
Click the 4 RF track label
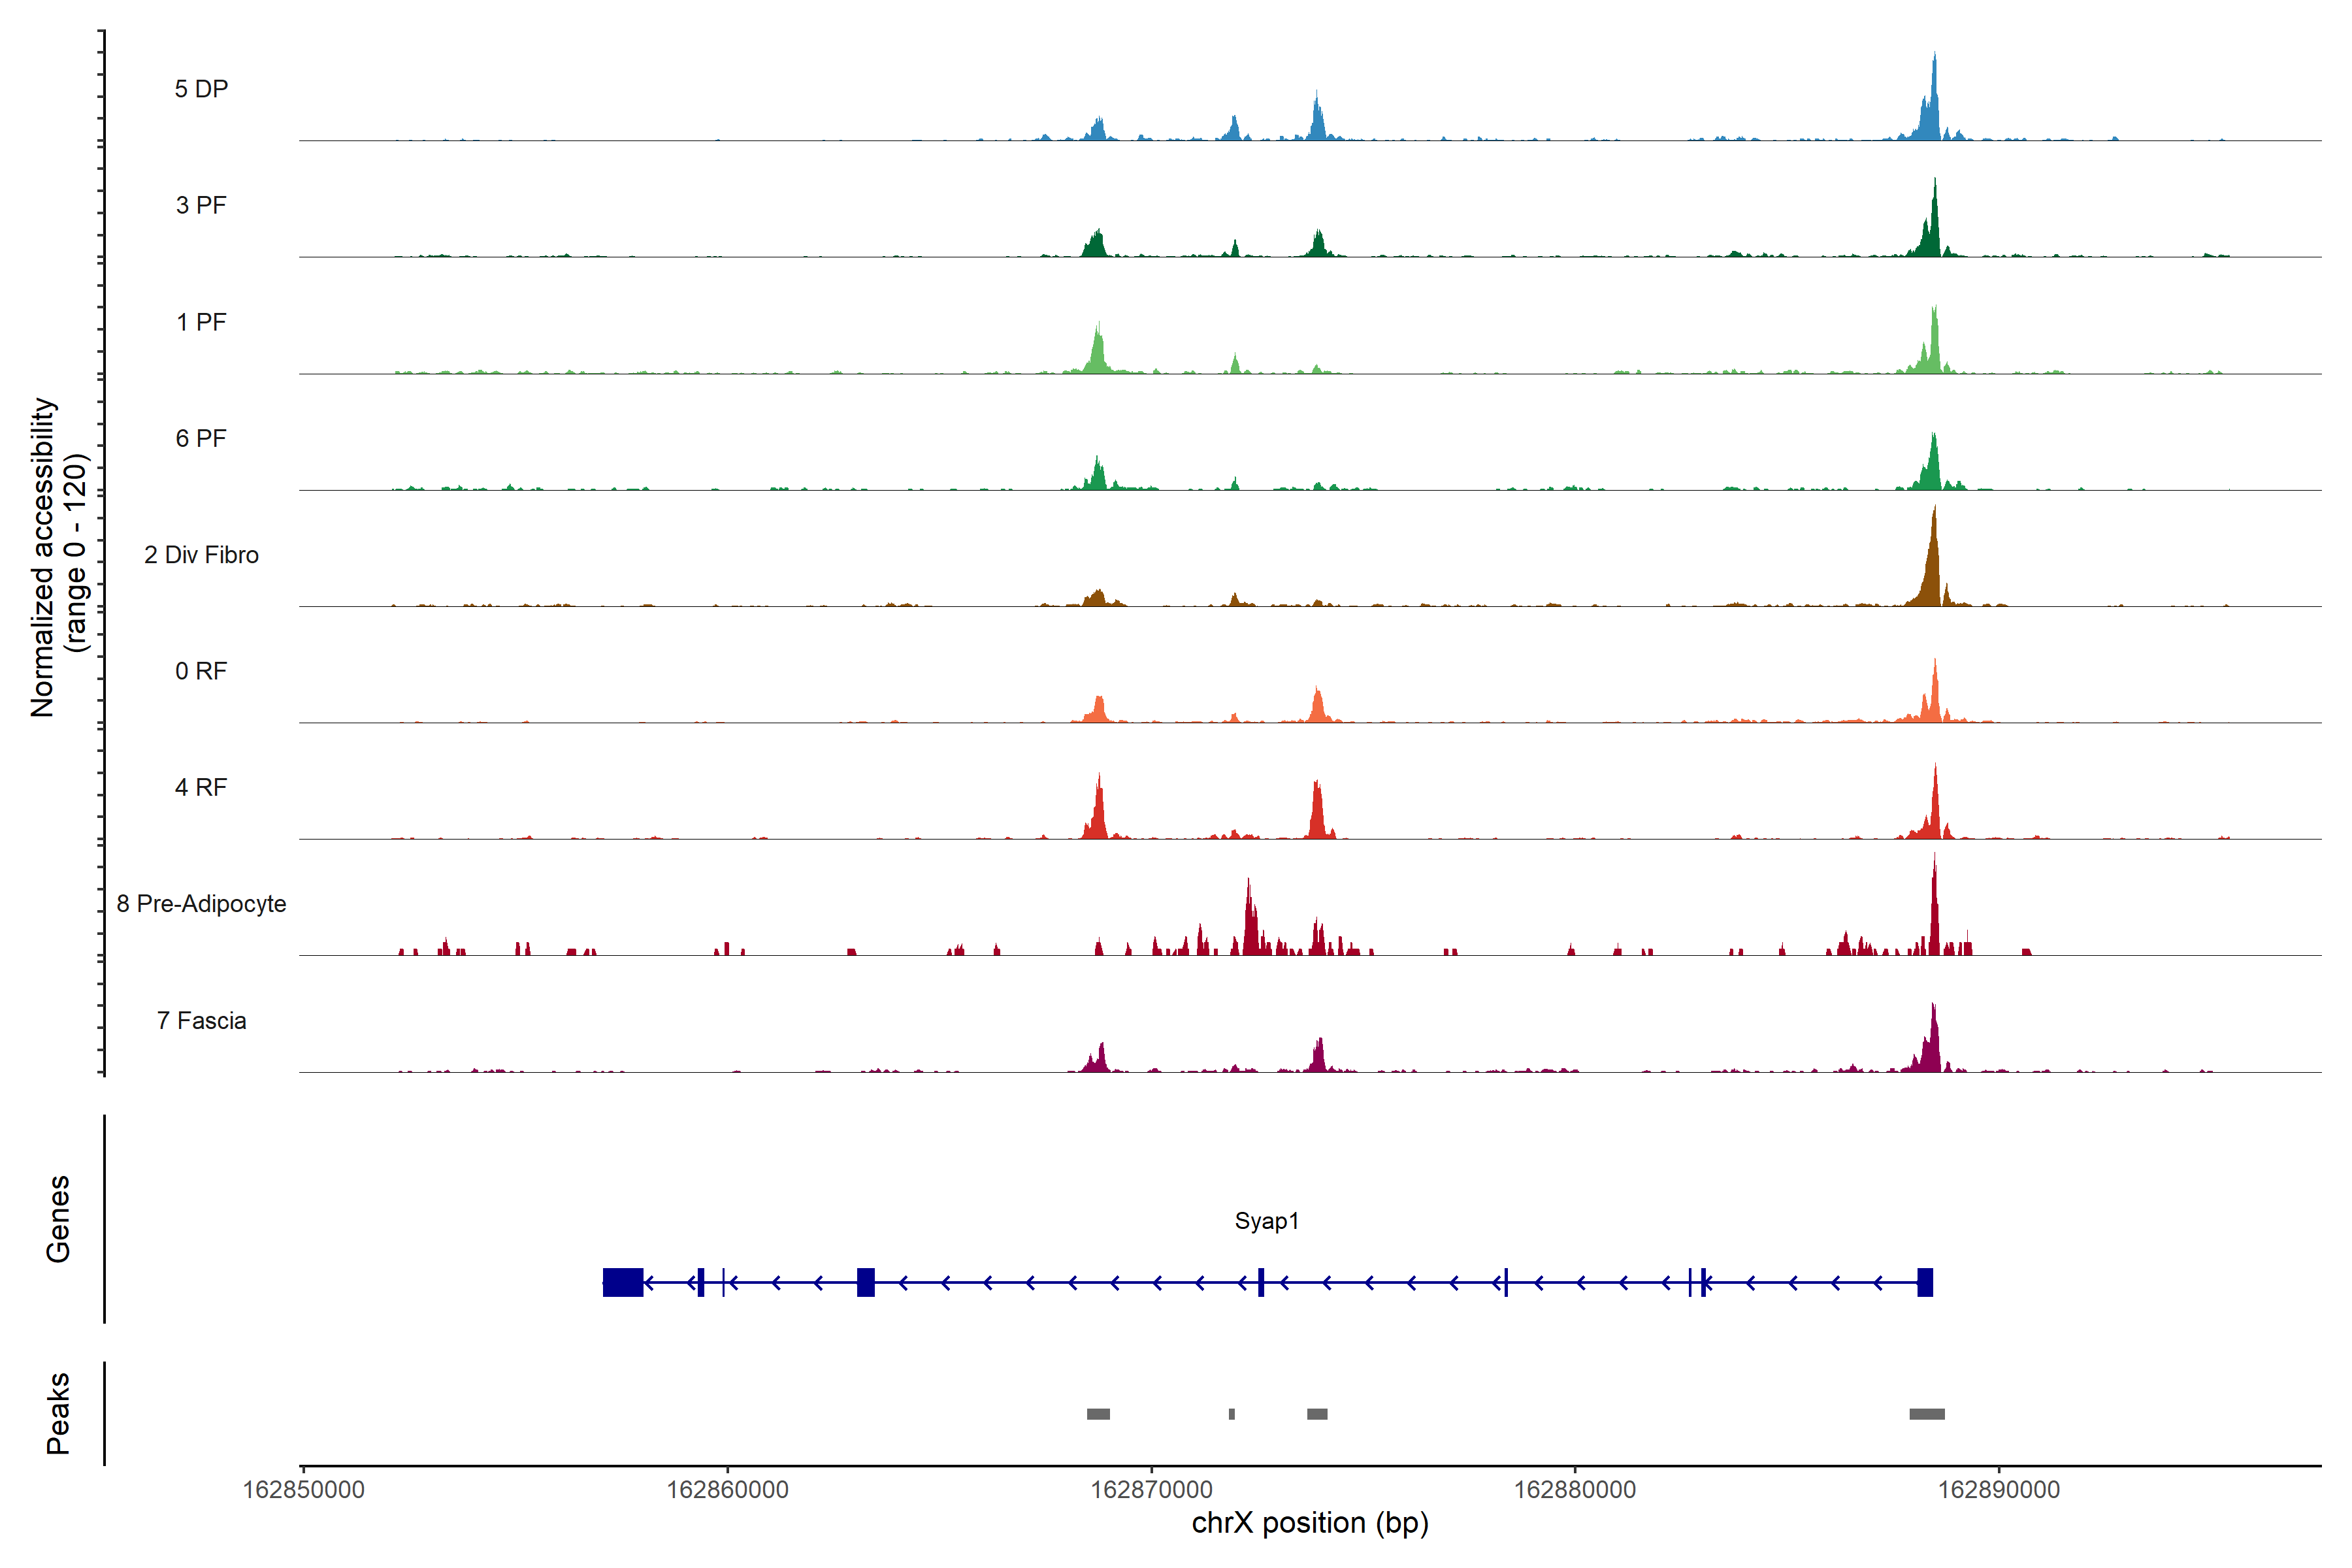[x=201, y=787]
